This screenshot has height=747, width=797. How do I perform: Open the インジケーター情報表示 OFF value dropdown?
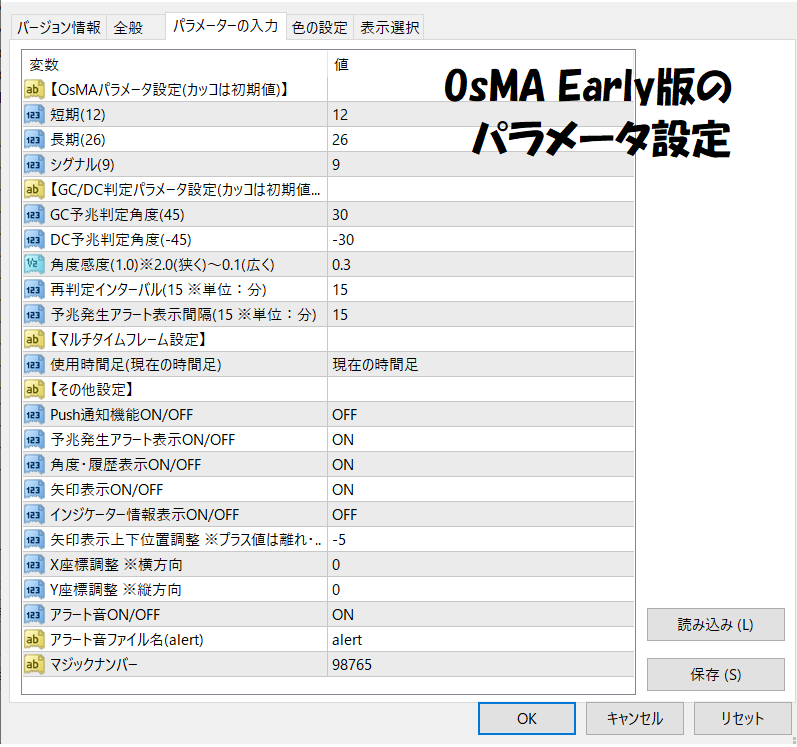click(x=481, y=515)
